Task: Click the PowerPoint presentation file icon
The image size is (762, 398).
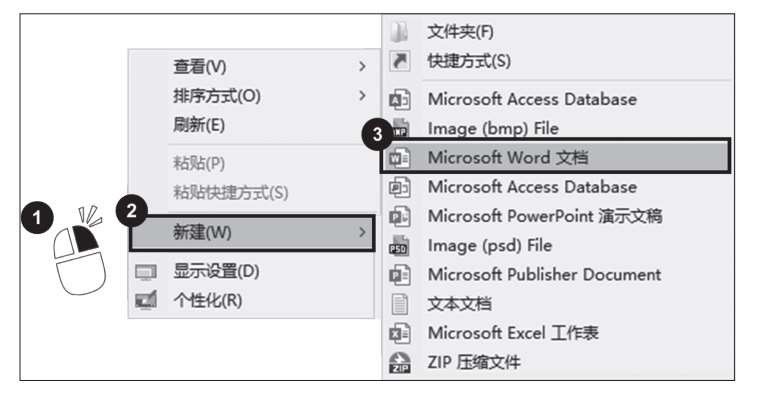Action: point(399,216)
